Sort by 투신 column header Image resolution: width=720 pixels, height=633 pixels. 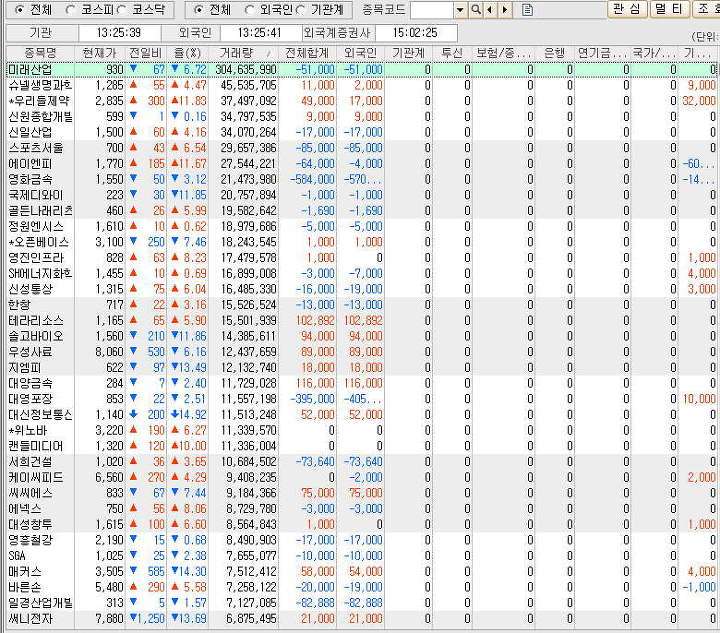tap(452, 53)
